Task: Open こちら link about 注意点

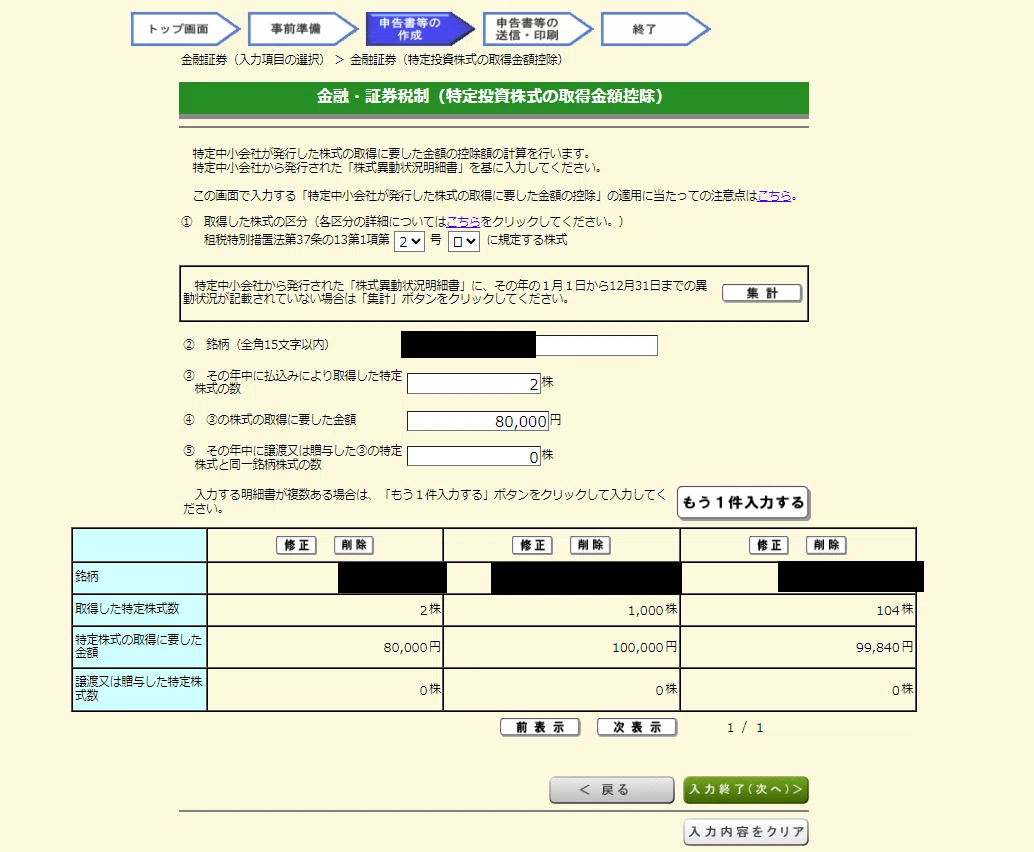Action: [x=774, y=196]
